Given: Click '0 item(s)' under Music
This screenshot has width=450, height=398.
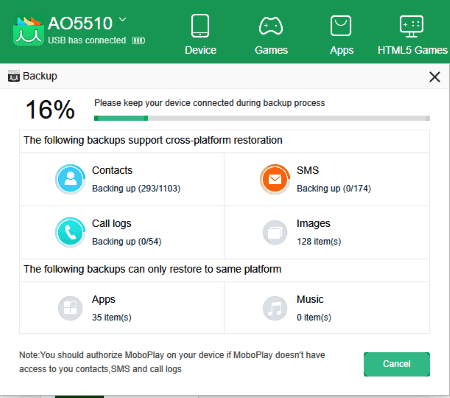Looking at the screenshot, I should pyautogui.click(x=314, y=317).
